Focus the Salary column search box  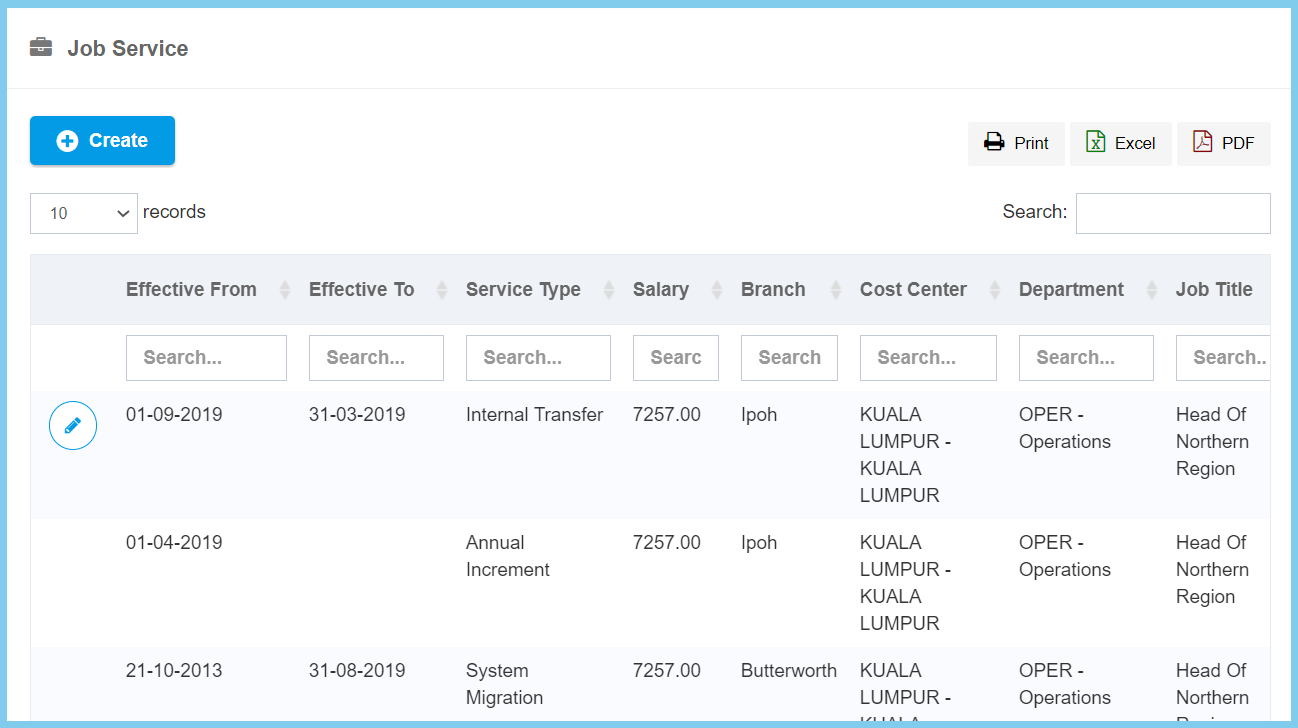coord(675,358)
